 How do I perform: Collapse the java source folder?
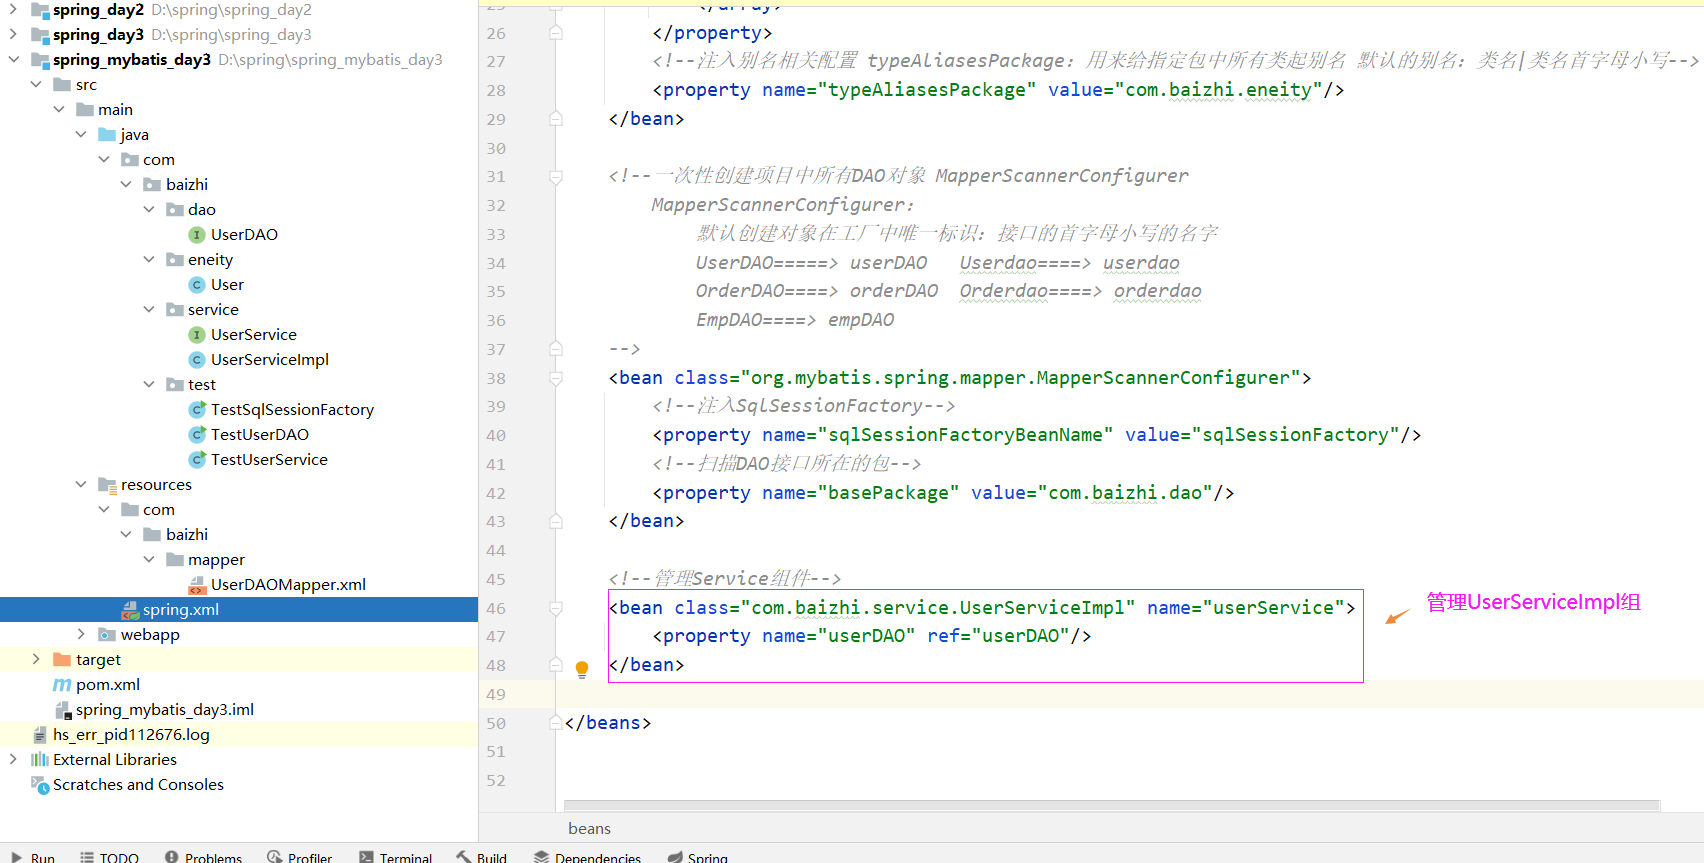click(x=81, y=135)
